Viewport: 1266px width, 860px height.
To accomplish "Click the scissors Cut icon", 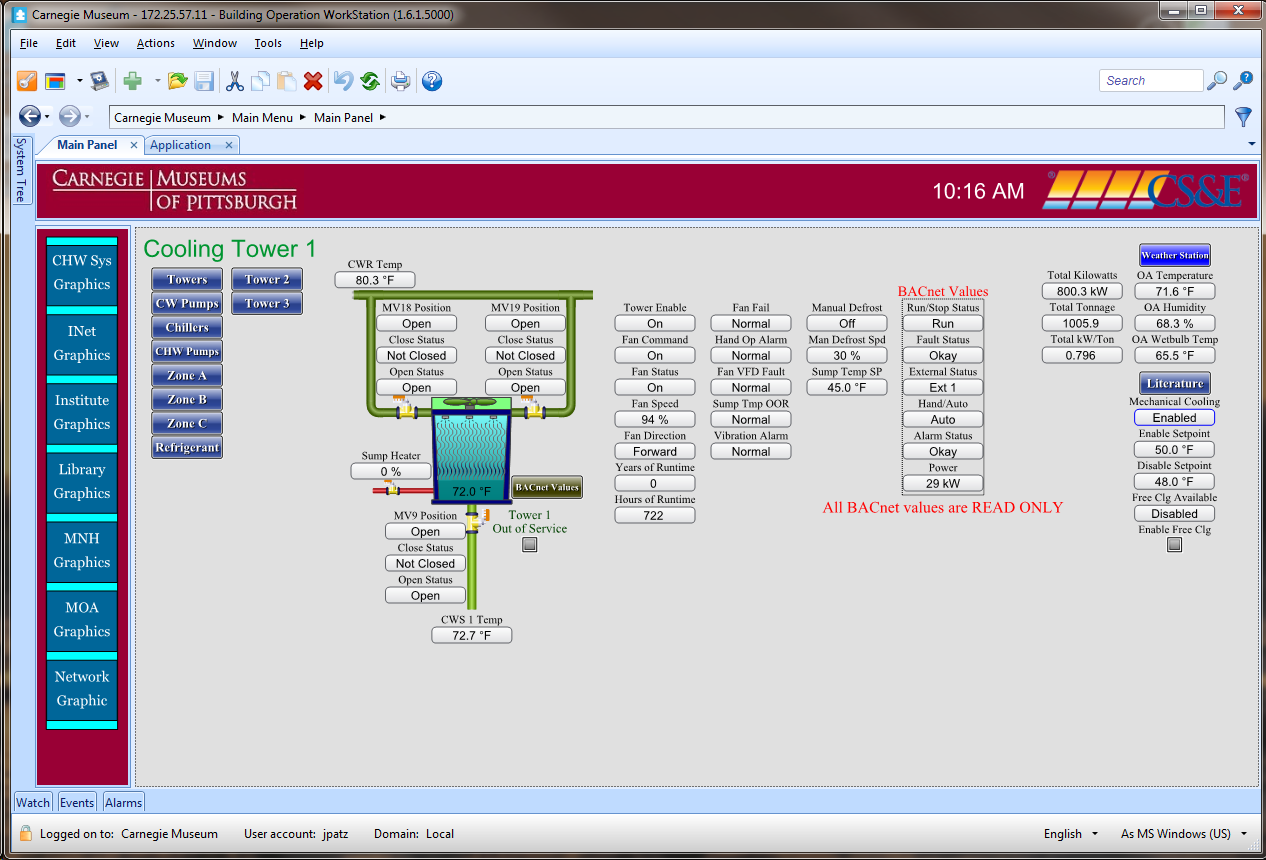I will (235, 81).
